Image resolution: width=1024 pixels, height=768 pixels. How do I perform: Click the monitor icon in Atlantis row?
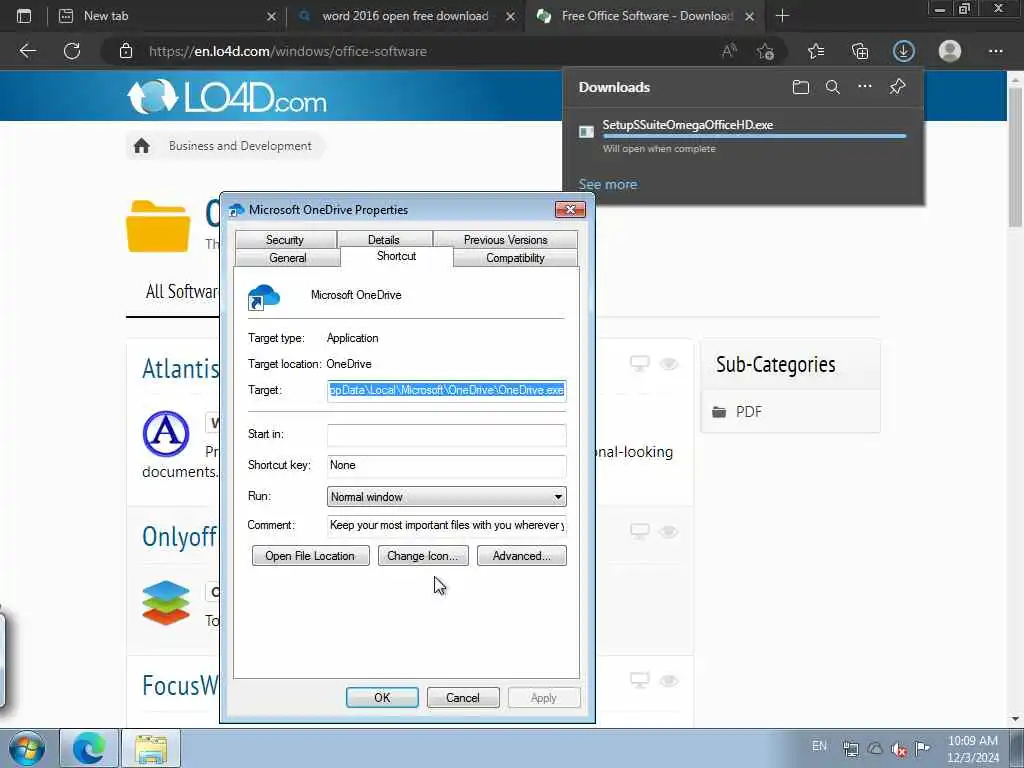click(640, 364)
